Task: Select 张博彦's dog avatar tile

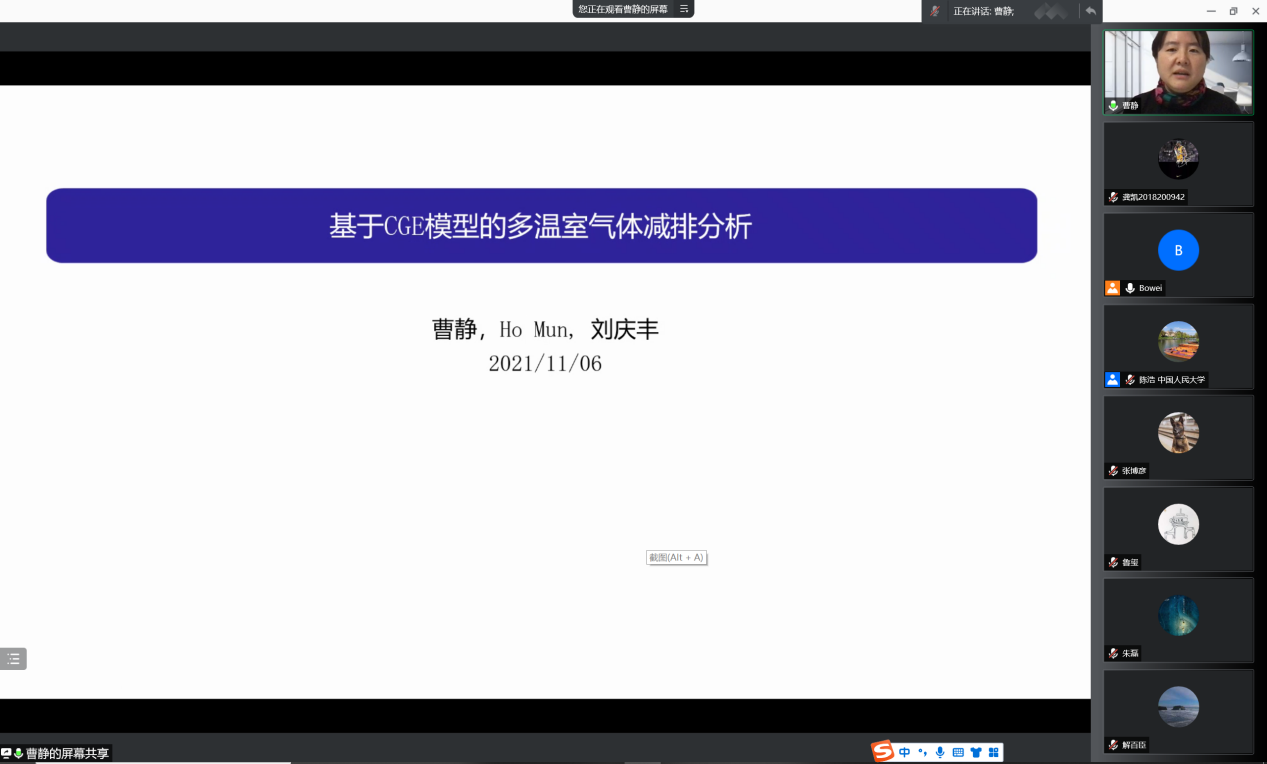Action: pos(1178,436)
